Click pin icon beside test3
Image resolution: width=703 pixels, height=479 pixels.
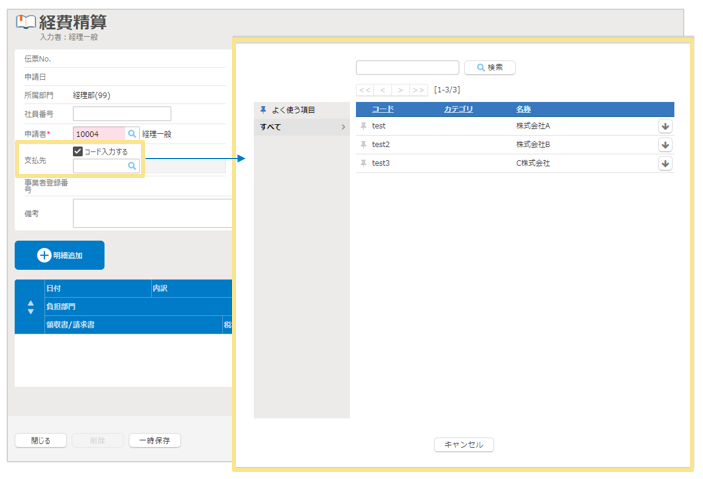[x=364, y=162]
